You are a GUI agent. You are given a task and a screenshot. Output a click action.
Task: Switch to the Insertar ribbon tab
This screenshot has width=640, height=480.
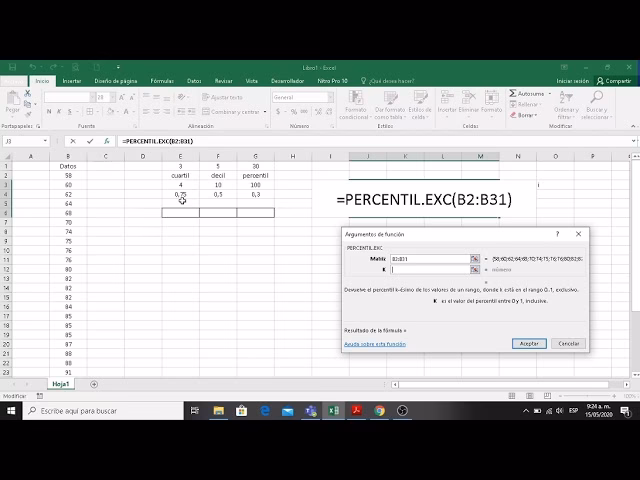72,81
